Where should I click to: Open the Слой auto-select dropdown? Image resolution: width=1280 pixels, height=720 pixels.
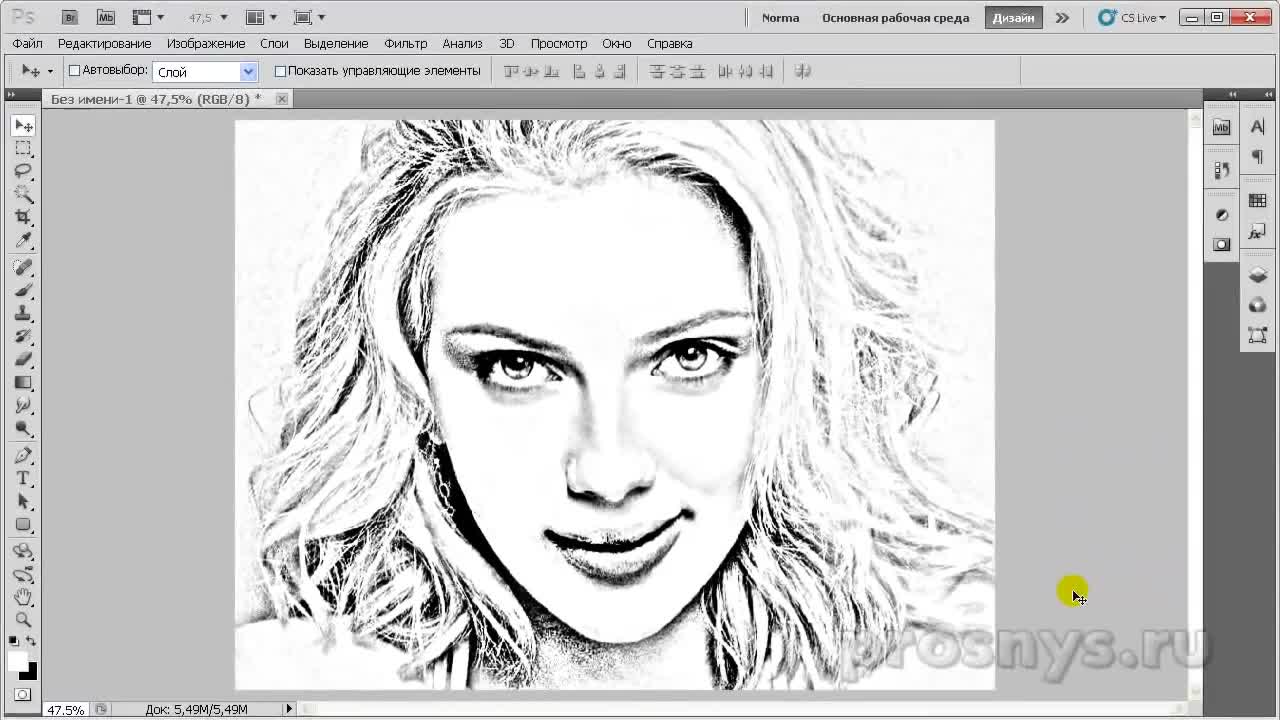[x=248, y=71]
